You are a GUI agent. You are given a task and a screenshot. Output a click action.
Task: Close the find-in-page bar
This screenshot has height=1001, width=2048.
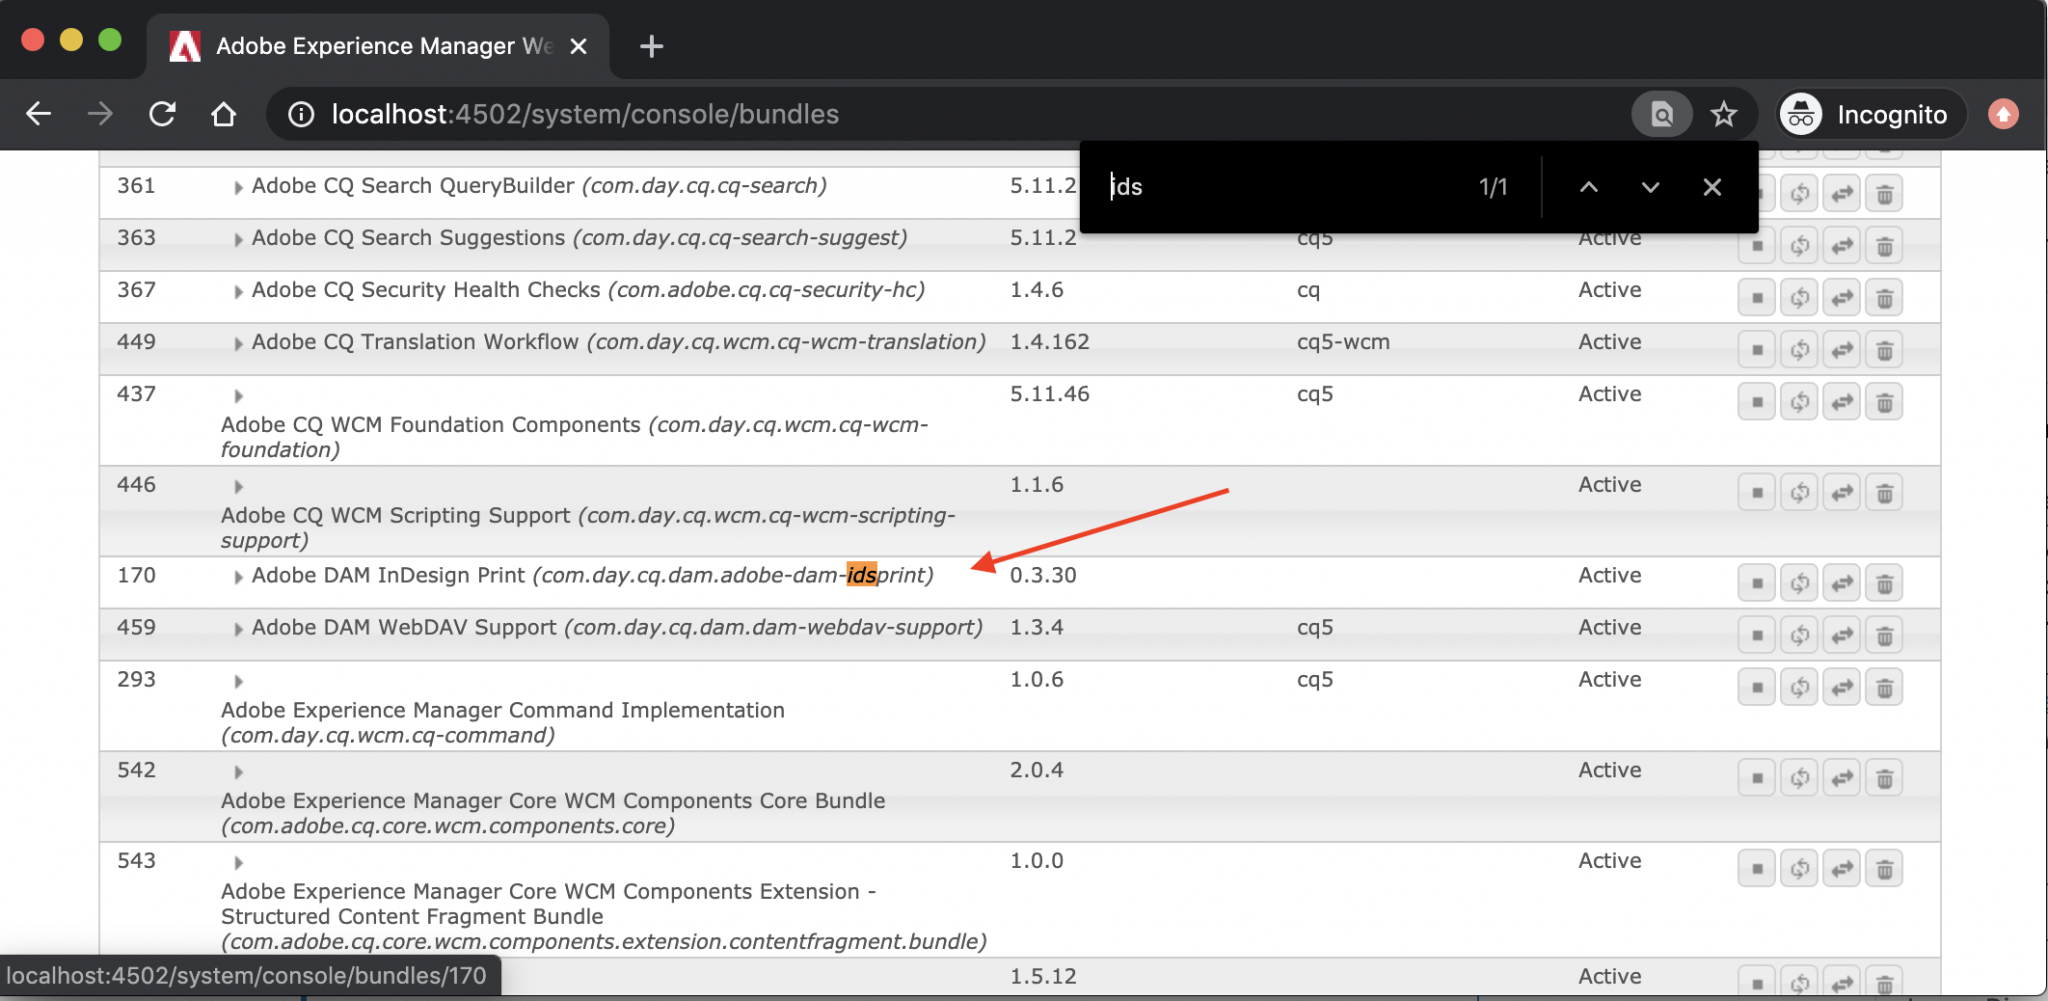pyautogui.click(x=1712, y=187)
